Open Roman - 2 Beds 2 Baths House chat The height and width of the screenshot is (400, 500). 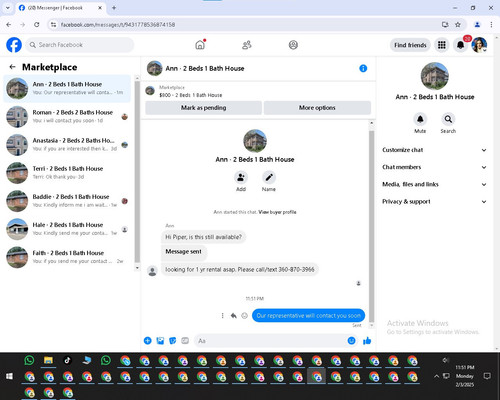click(x=67, y=117)
